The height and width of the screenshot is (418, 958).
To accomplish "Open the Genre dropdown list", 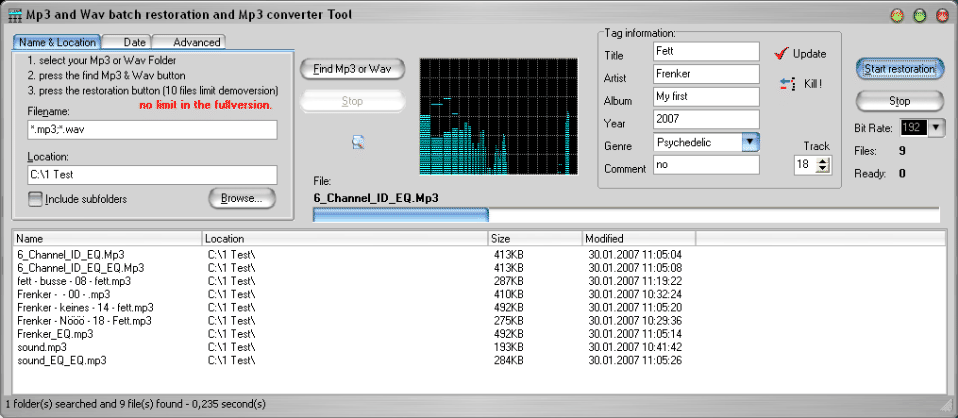I will coord(750,142).
